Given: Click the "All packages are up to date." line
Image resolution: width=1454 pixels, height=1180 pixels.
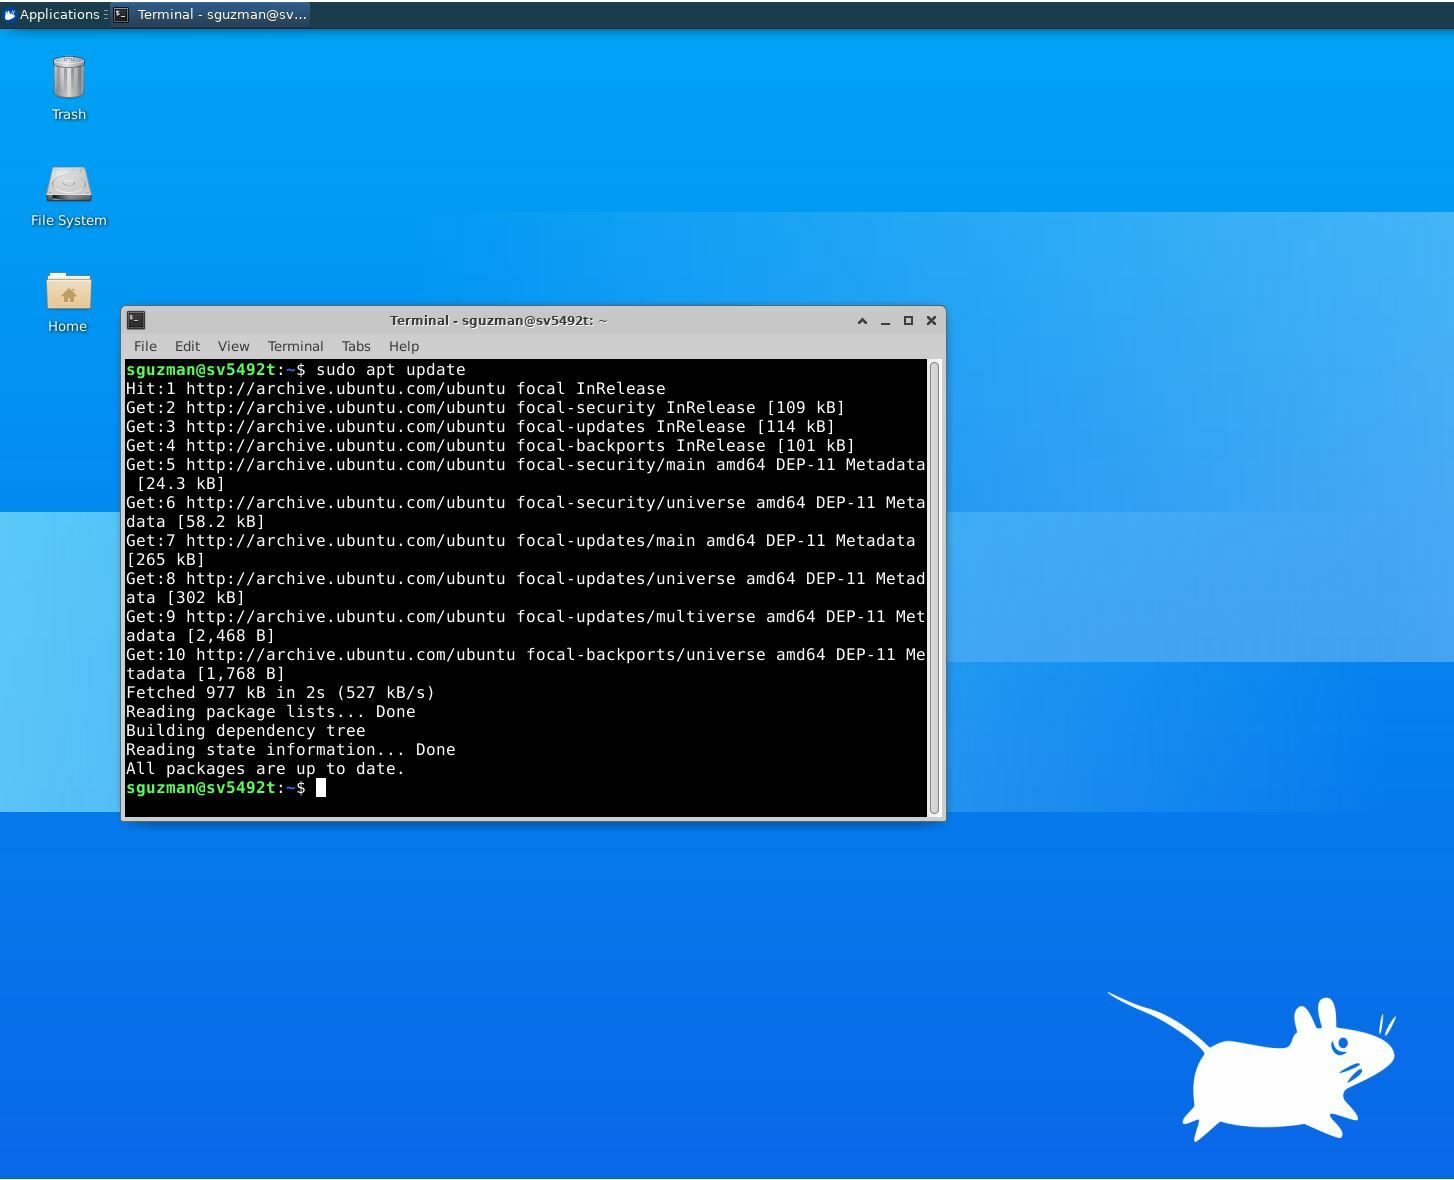Looking at the screenshot, I should click(x=265, y=769).
